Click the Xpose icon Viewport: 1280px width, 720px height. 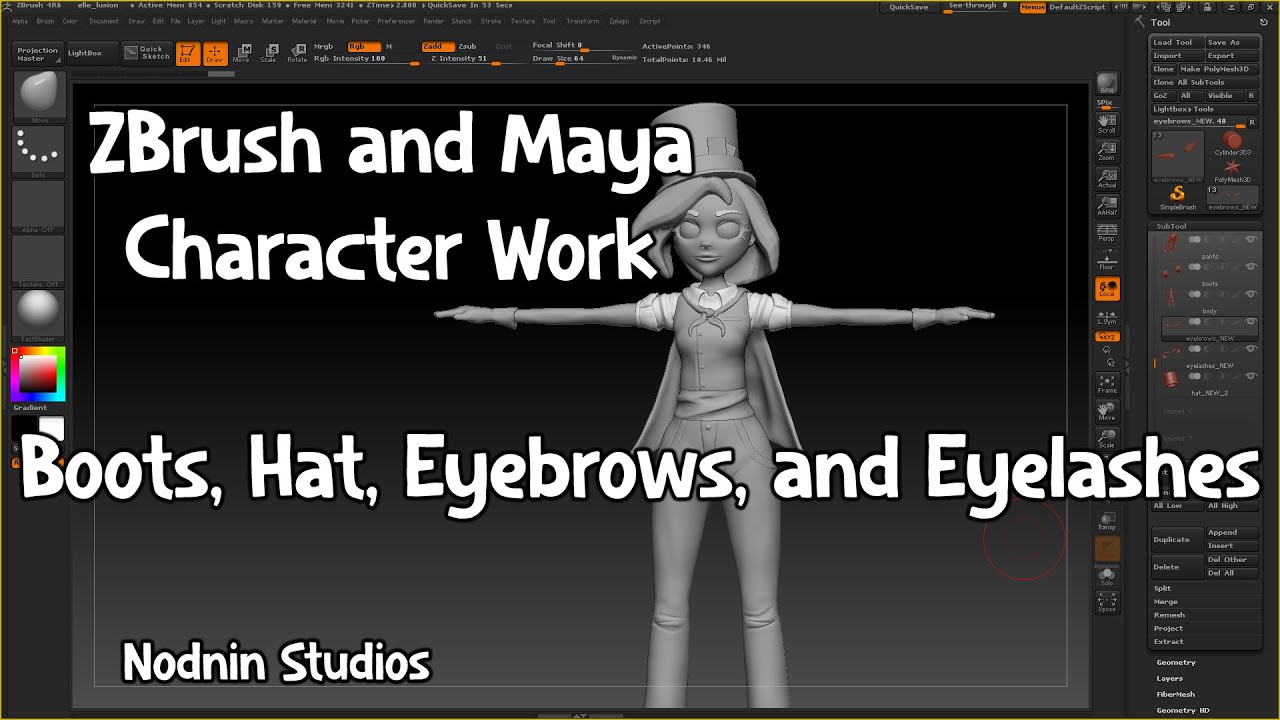pos(1107,601)
